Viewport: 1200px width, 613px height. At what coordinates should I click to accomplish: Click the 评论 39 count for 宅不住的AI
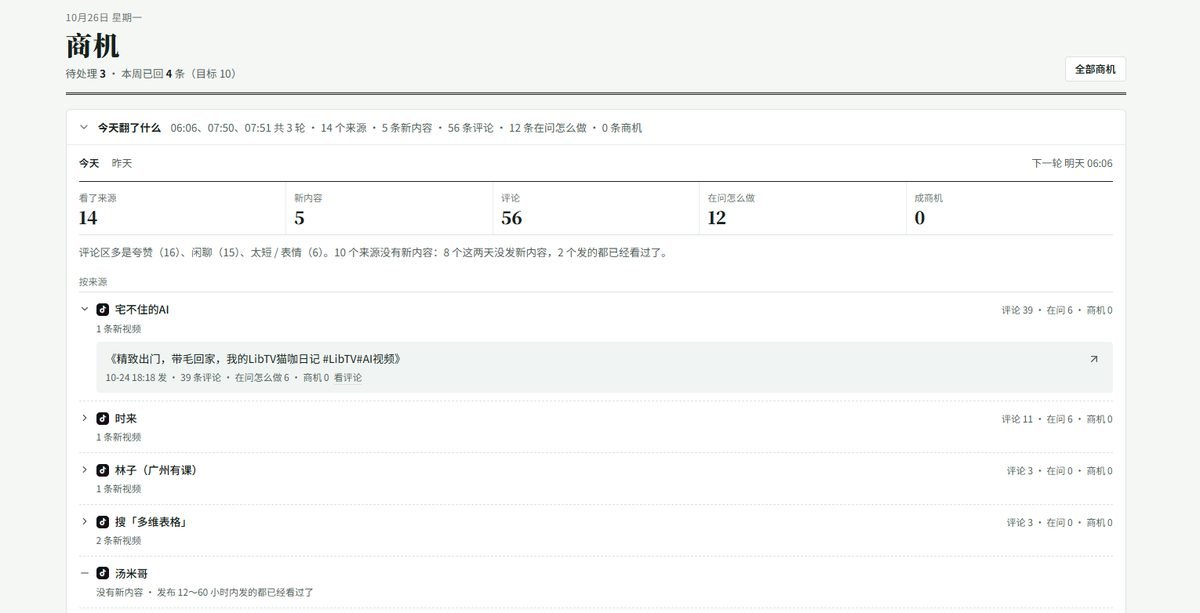[1017, 310]
